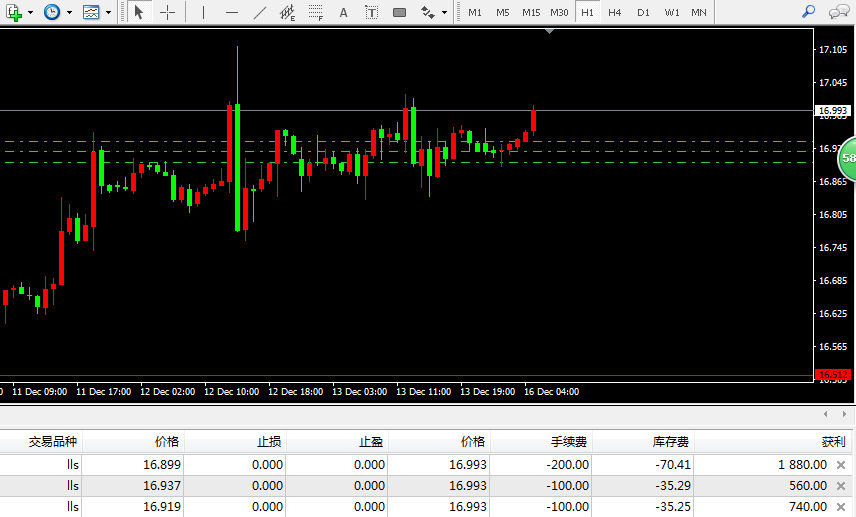856x517 pixels.
Task: Click the add indicator icon with green plus
Action: [x=13, y=12]
